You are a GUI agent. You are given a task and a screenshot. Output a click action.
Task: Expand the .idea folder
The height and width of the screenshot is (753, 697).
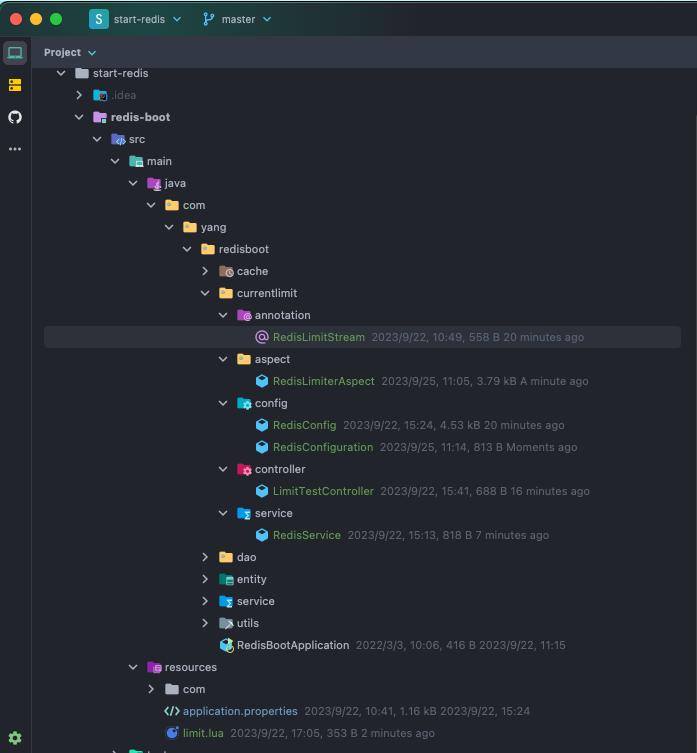(80, 95)
